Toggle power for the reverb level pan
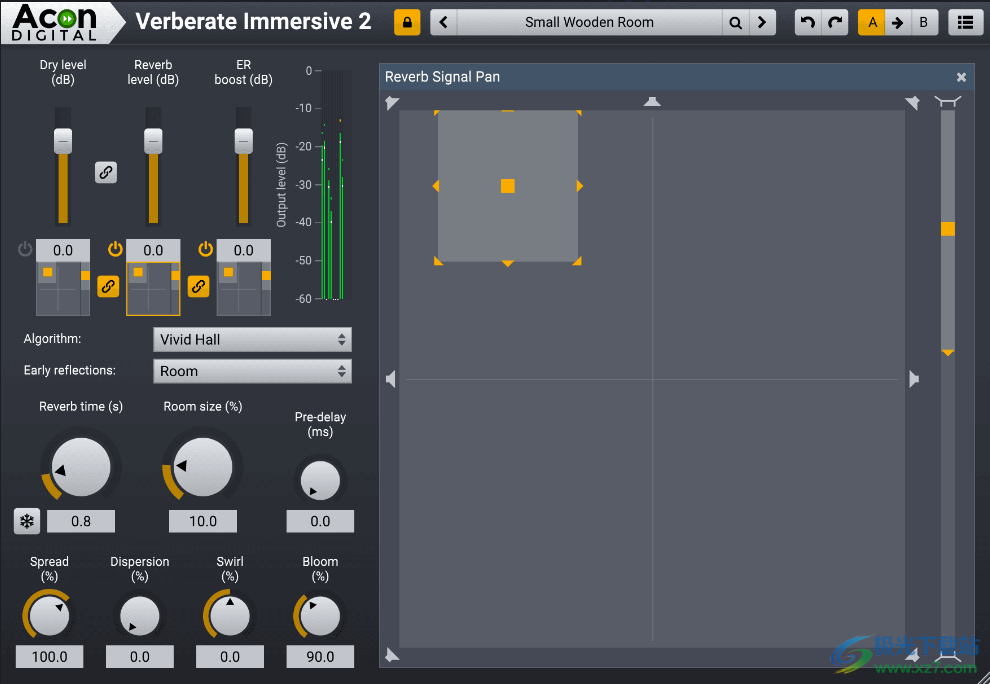Image resolution: width=990 pixels, height=684 pixels. pos(115,249)
